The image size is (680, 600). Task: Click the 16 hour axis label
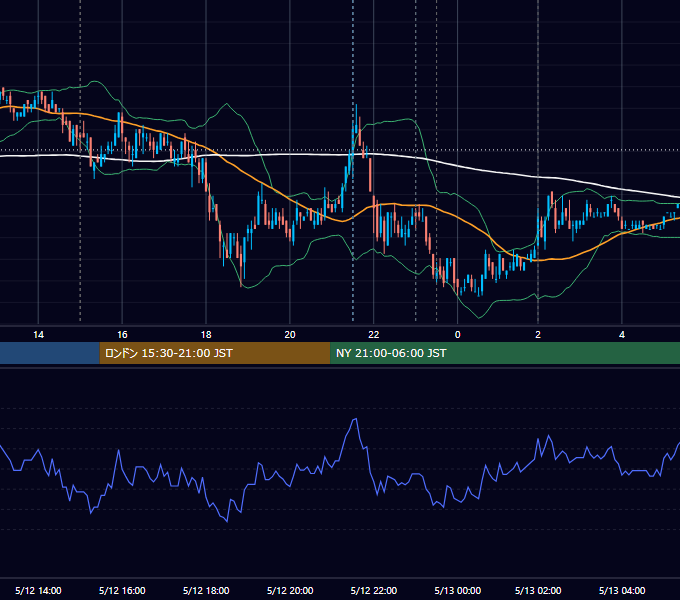click(x=122, y=335)
